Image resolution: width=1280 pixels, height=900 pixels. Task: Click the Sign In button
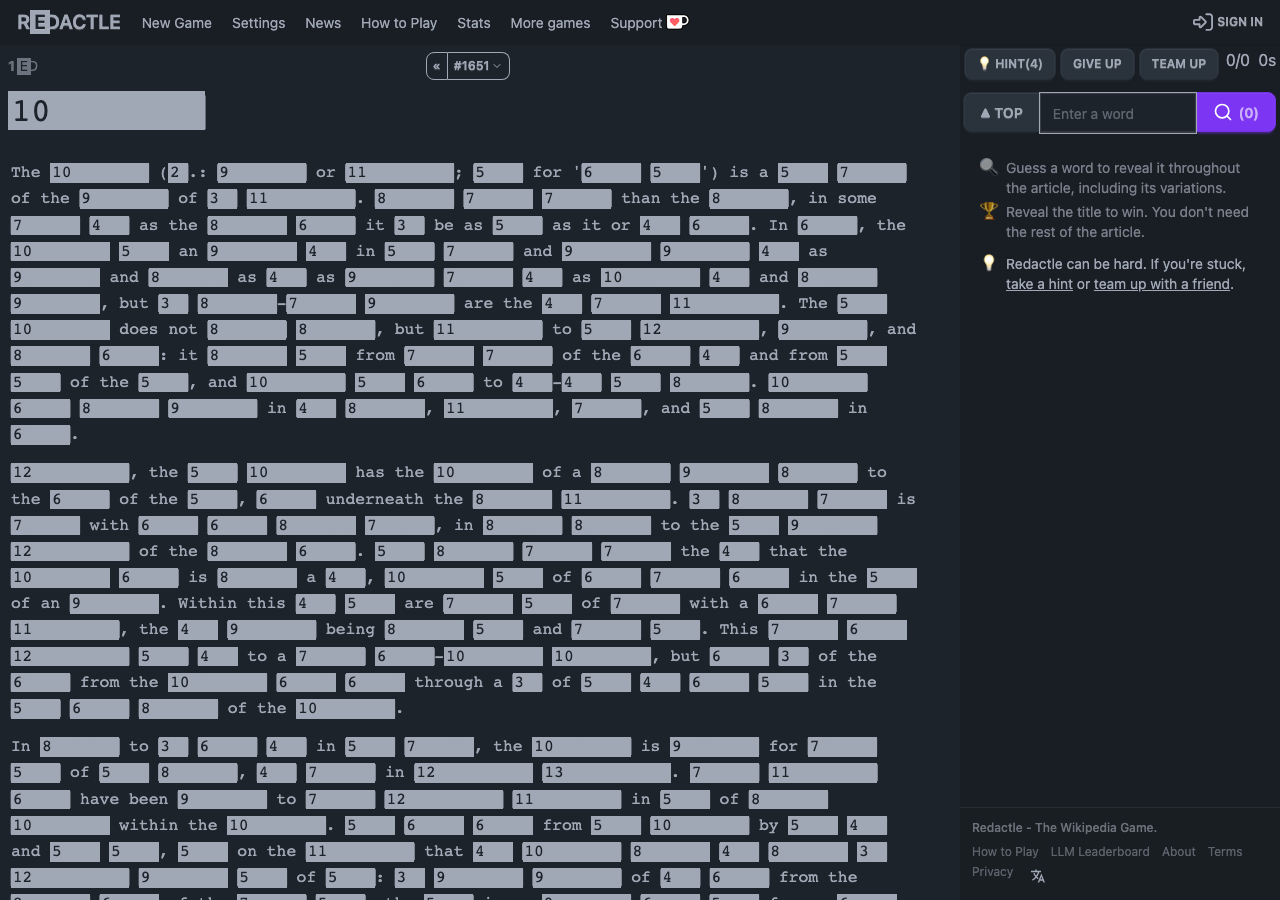click(x=1228, y=22)
